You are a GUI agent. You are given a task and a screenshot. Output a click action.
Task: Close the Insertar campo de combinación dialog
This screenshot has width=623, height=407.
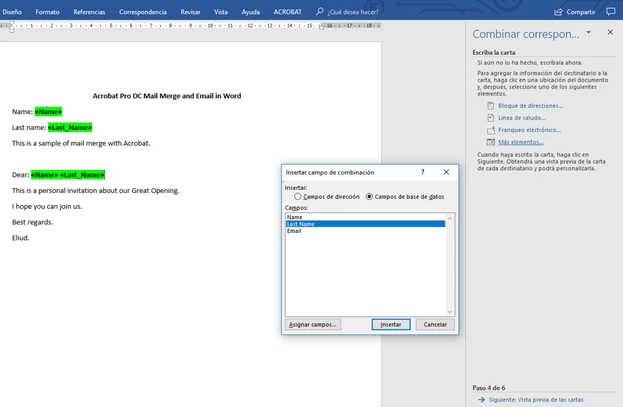(446, 172)
